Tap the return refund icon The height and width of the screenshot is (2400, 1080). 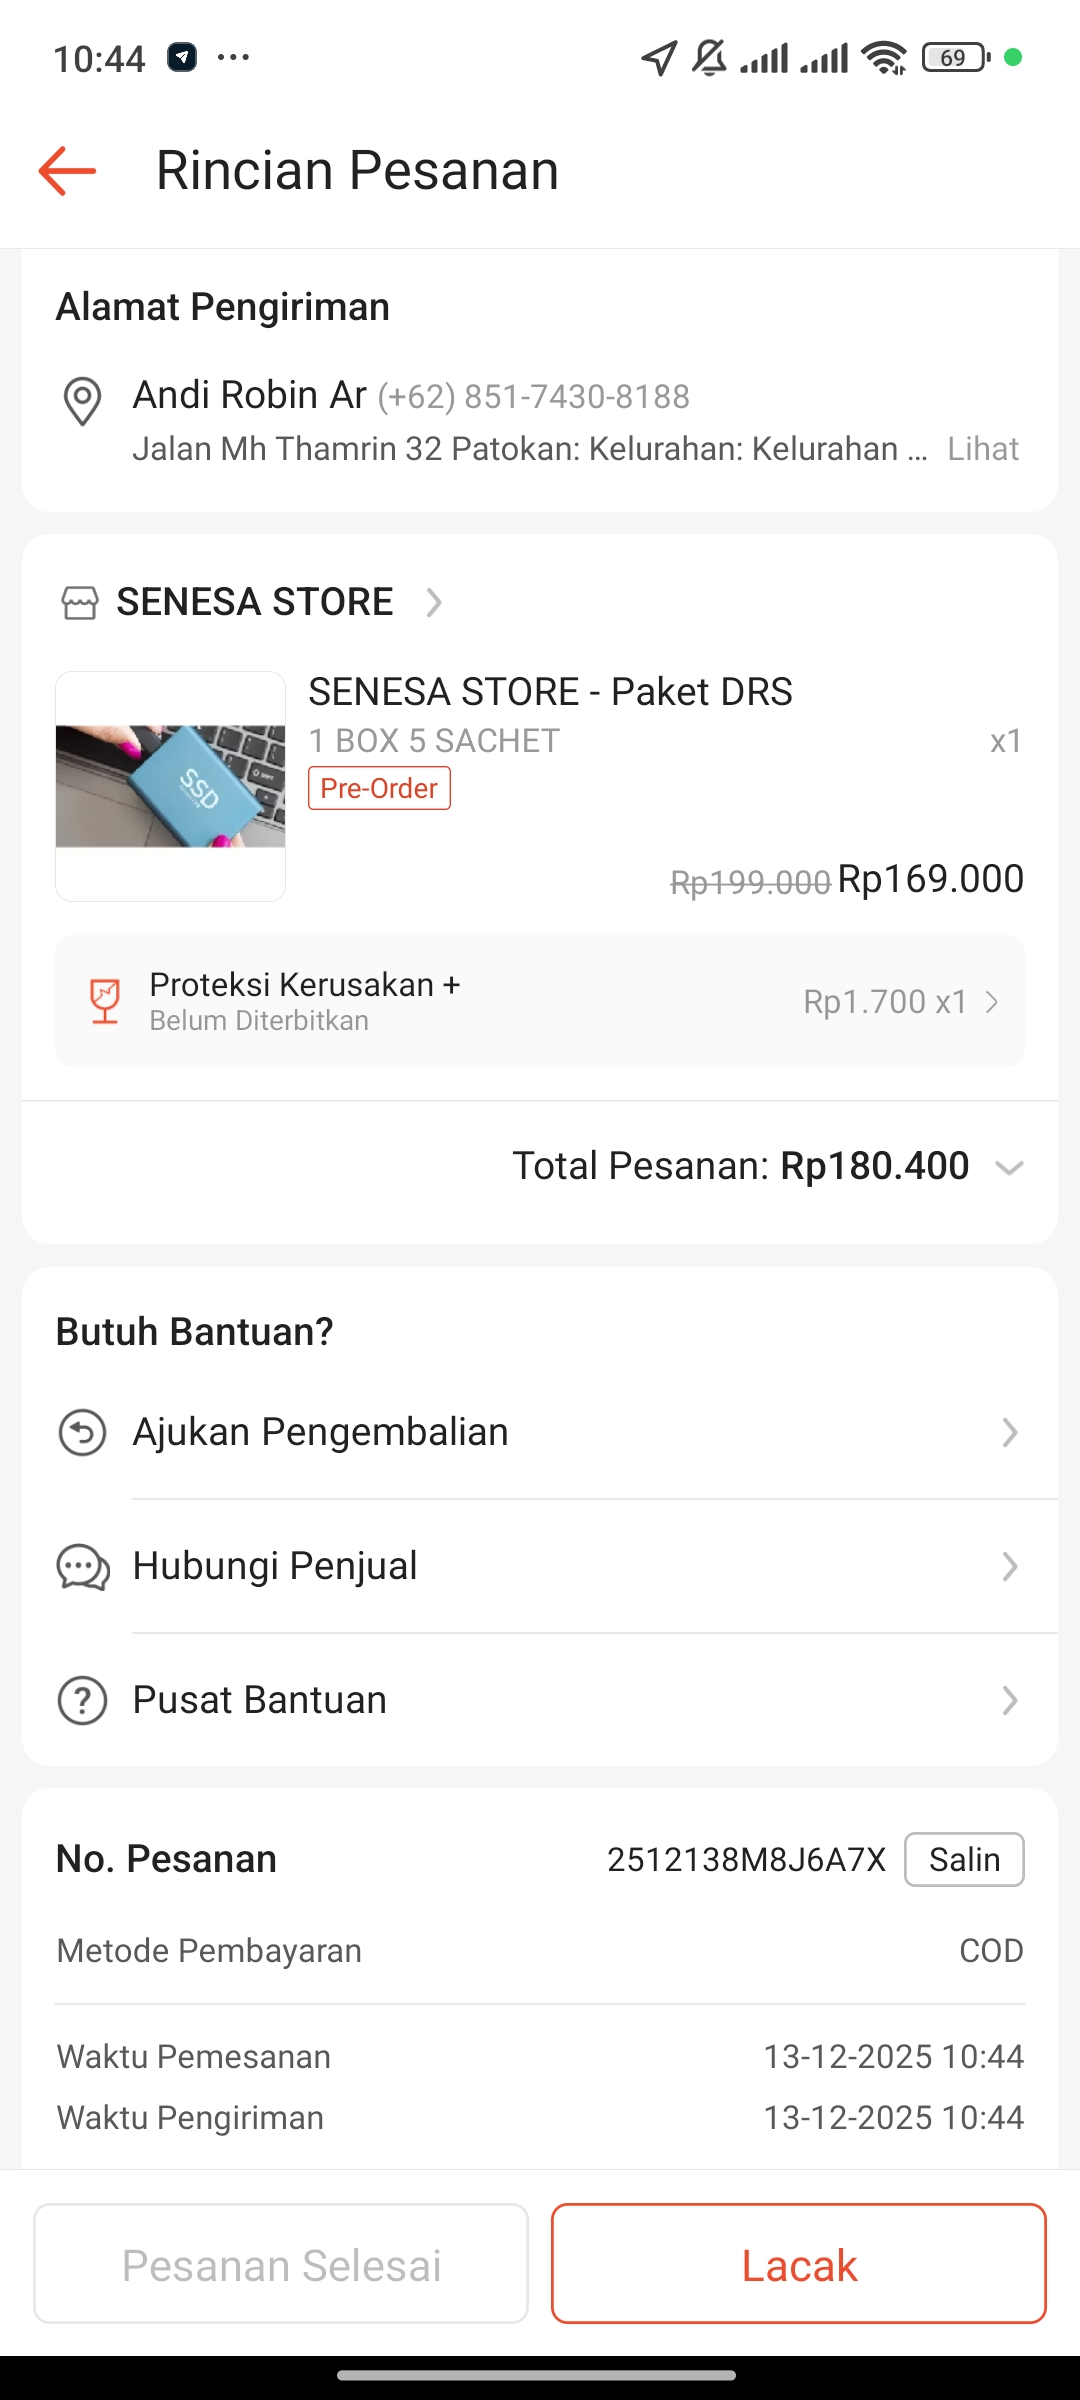tap(82, 1432)
